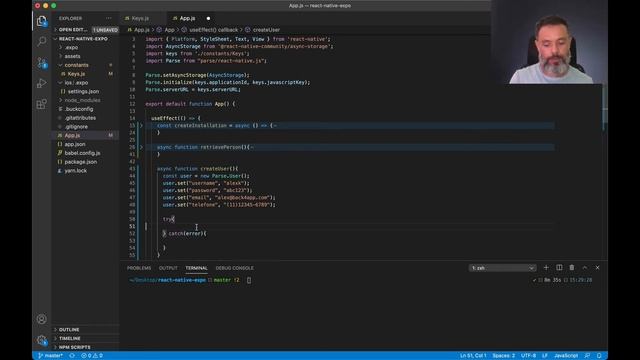Image resolution: width=640 pixels, height=360 pixels.
Task: Close the terminal panel
Action: tap(598, 268)
